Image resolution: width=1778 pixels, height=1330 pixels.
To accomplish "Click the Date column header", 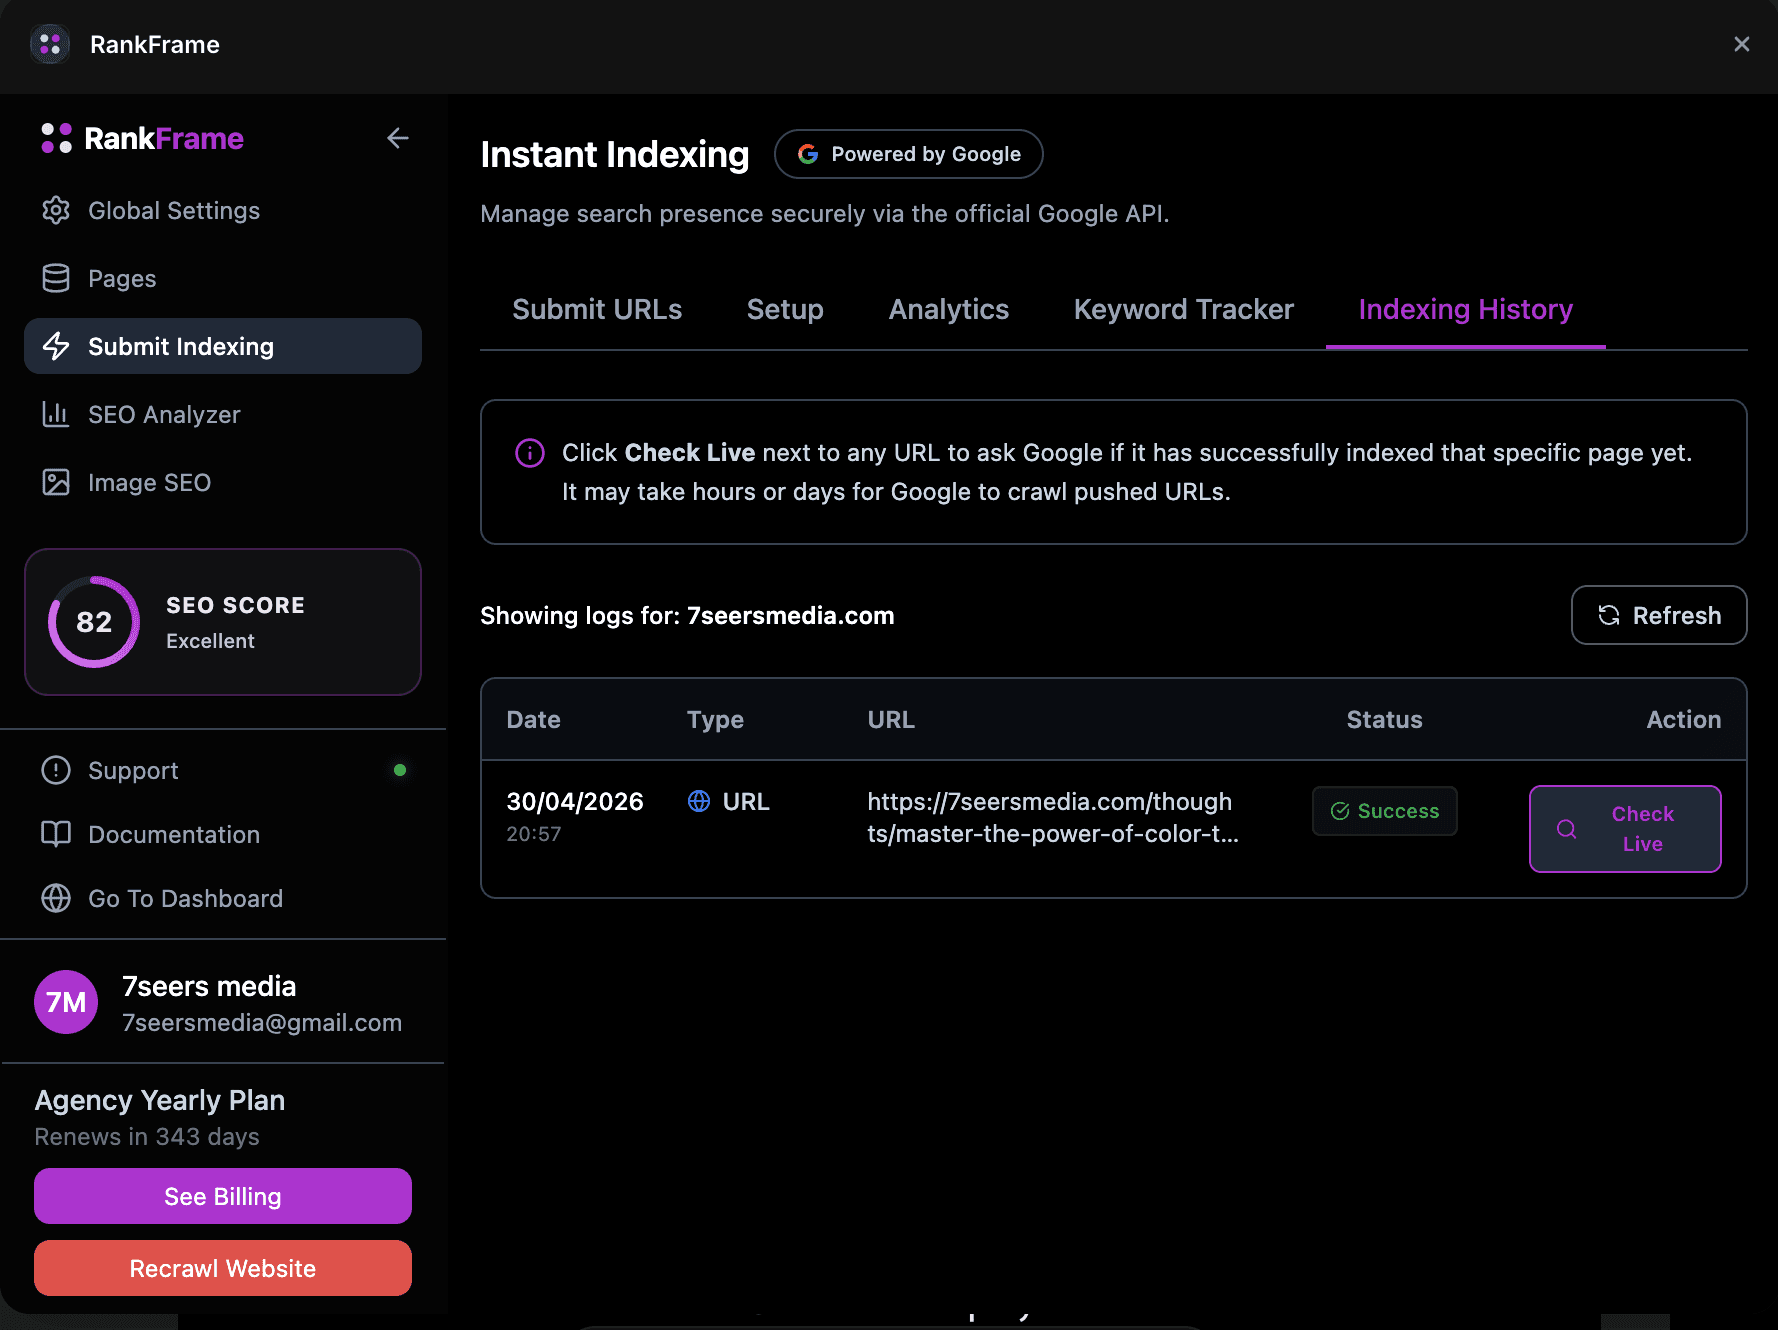I will point(534,719).
